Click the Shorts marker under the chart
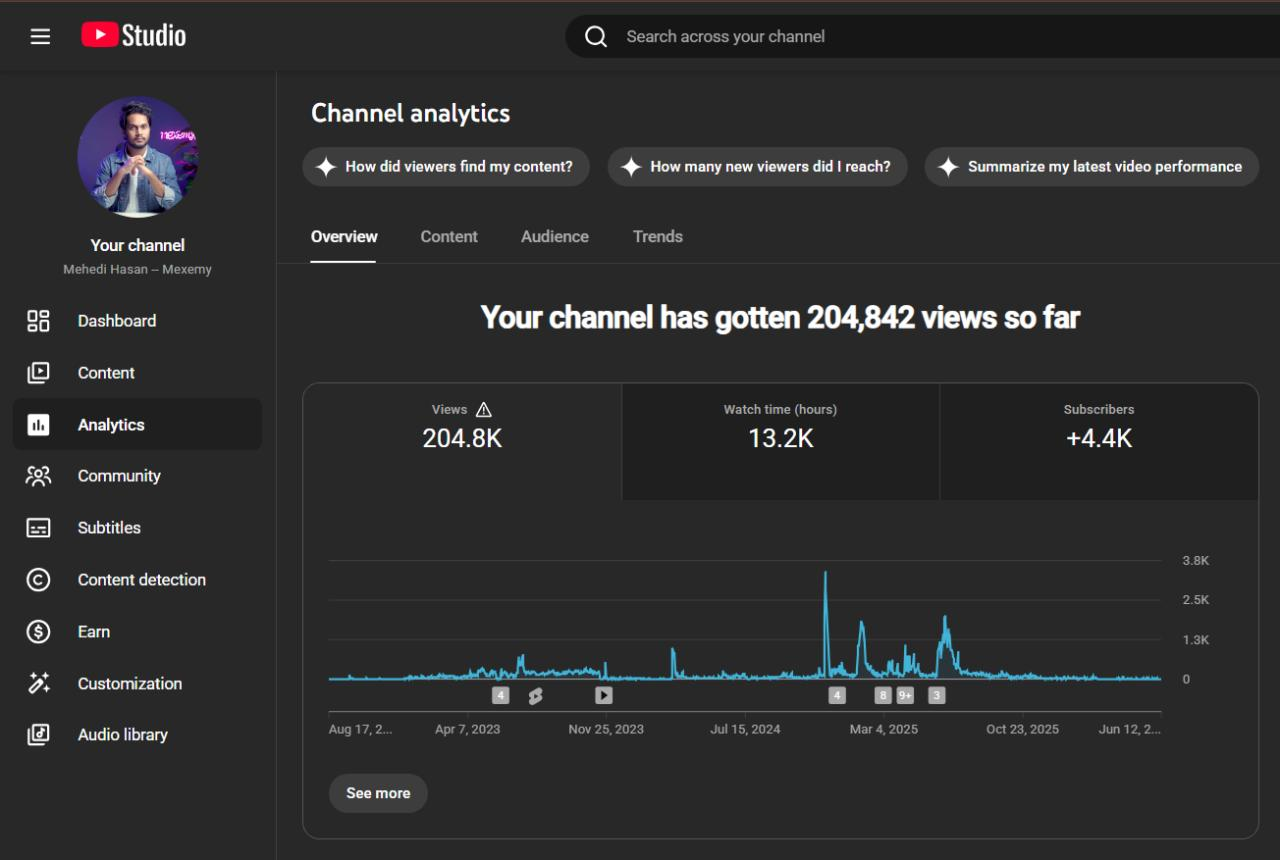The width and height of the screenshot is (1280, 860). coord(535,696)
